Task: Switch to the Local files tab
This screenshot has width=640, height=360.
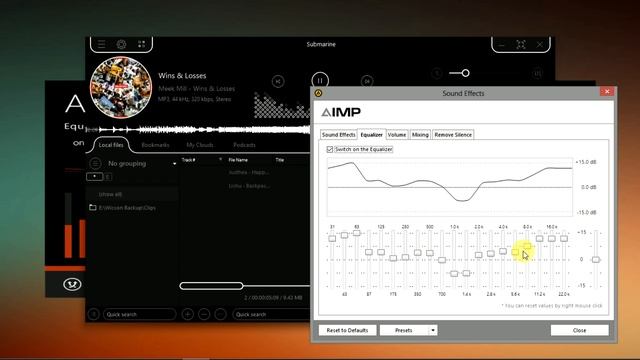Action: [x=111, y=145]
